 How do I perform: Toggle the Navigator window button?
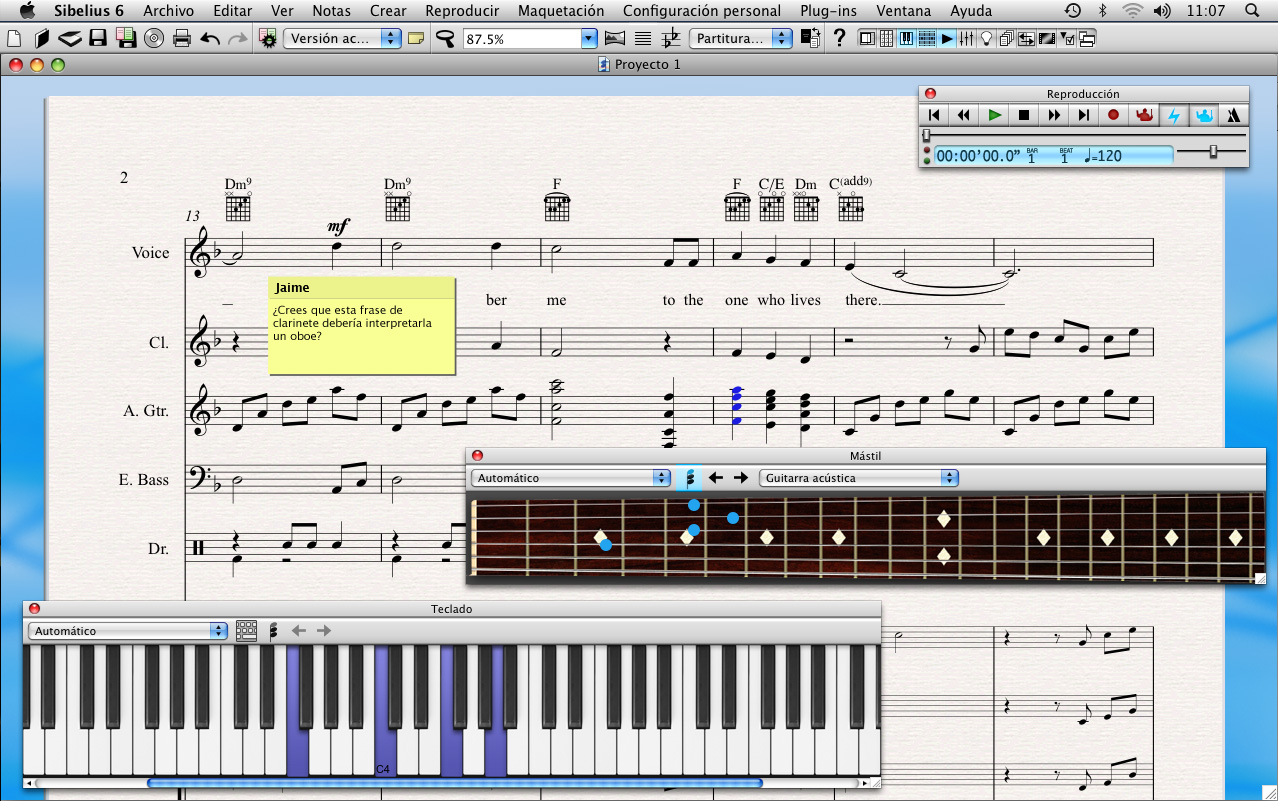866,39
